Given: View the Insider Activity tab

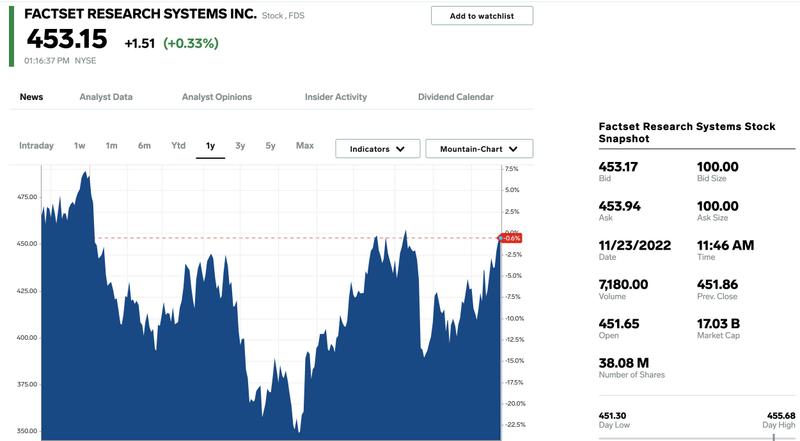Looking at the screenshot, I should coord(336,97).
